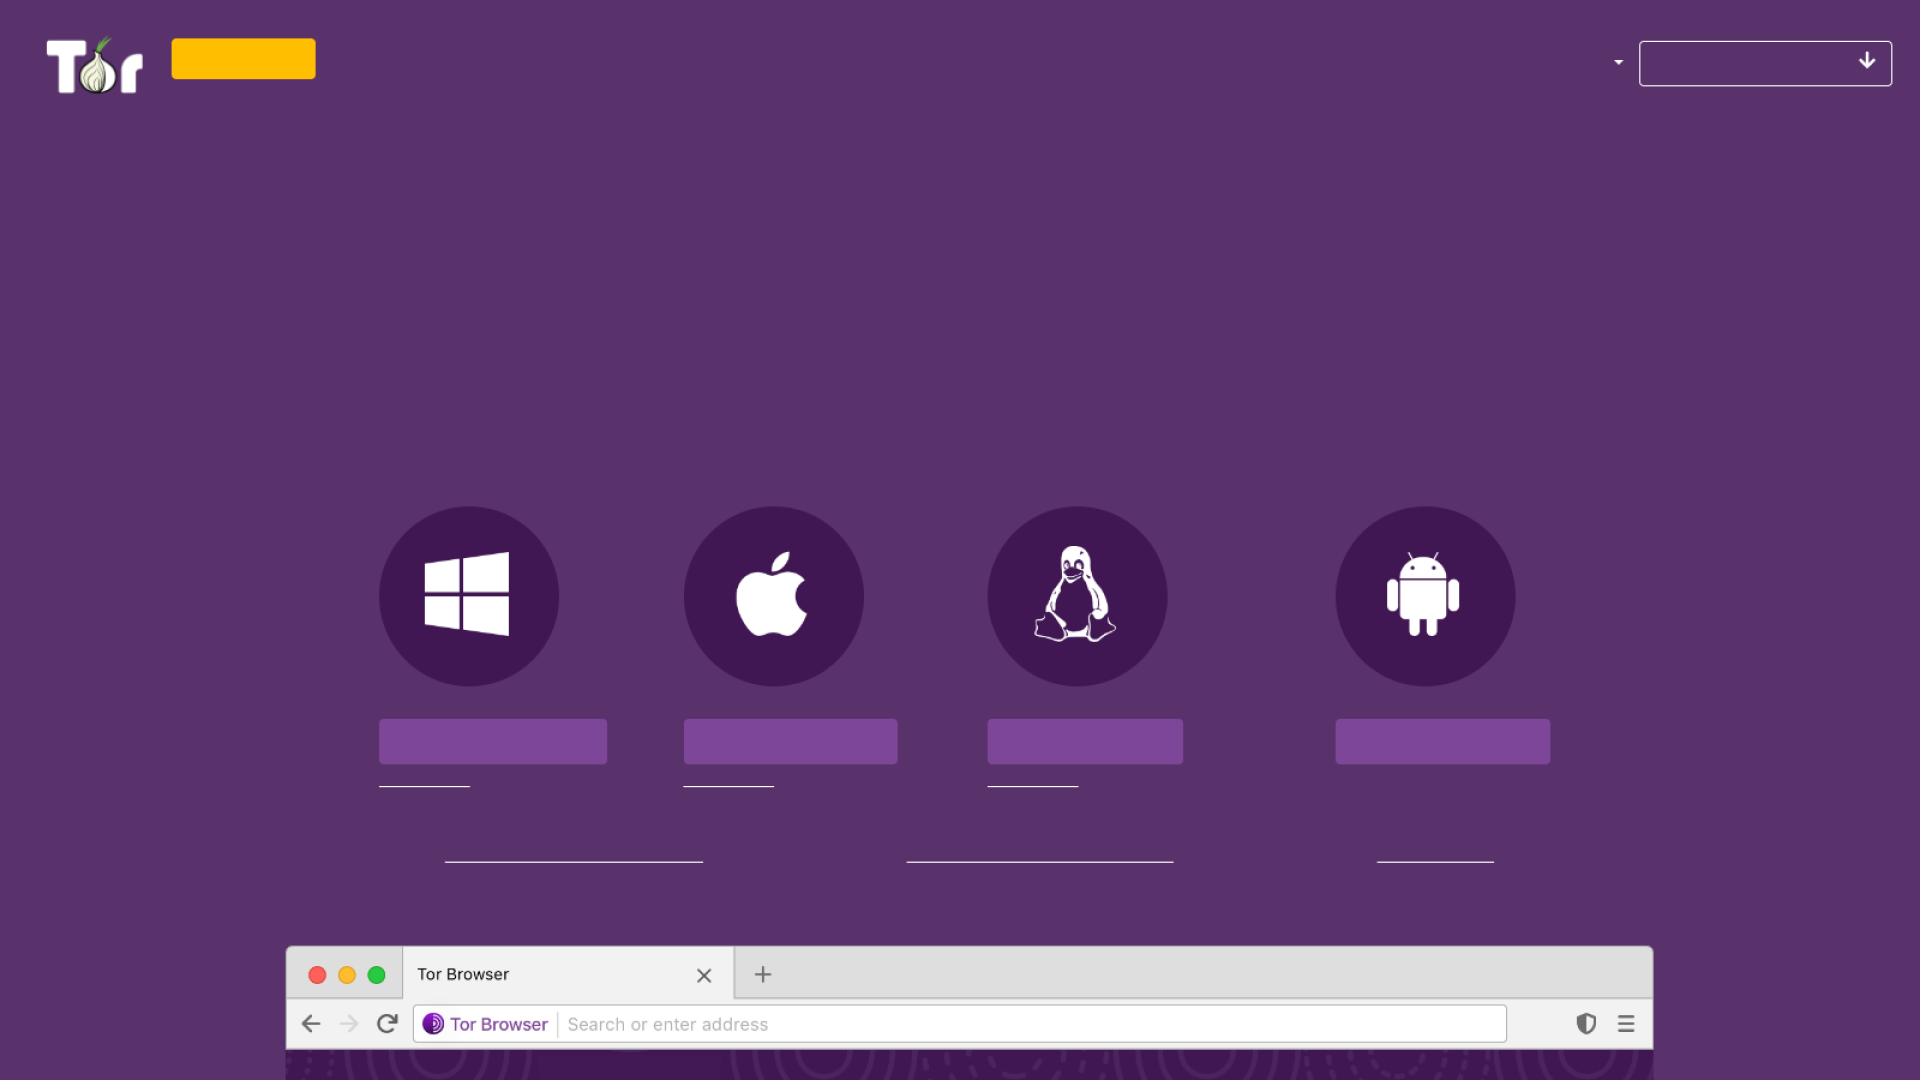Image resolution: width=1920 pixels, height=1080 pixels.
Task: Click the yellow header button
Action: (243, 58)
